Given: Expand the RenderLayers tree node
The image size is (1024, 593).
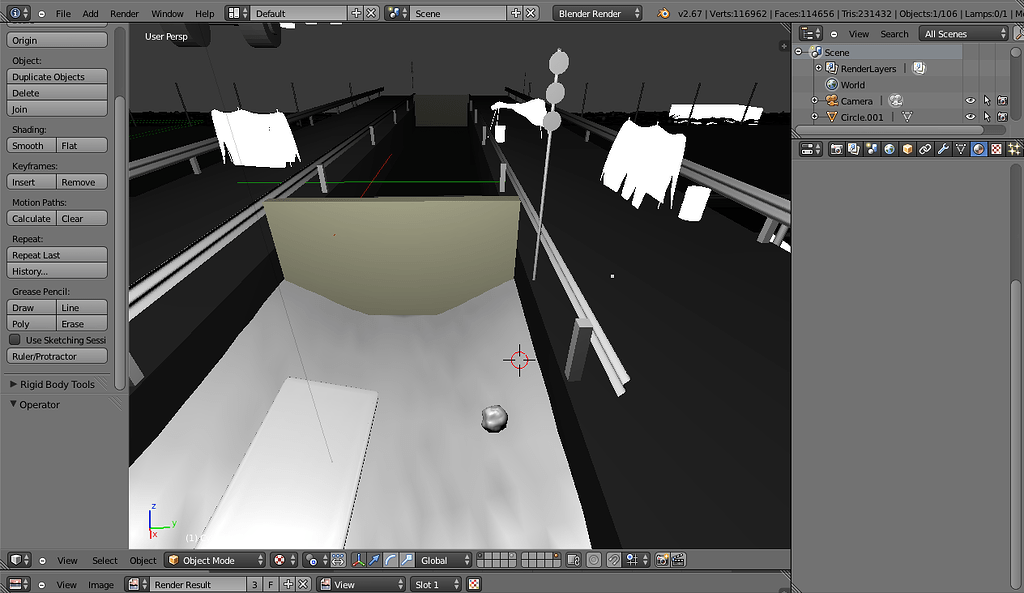Looking at the screenshot, I should coord(818,68).
